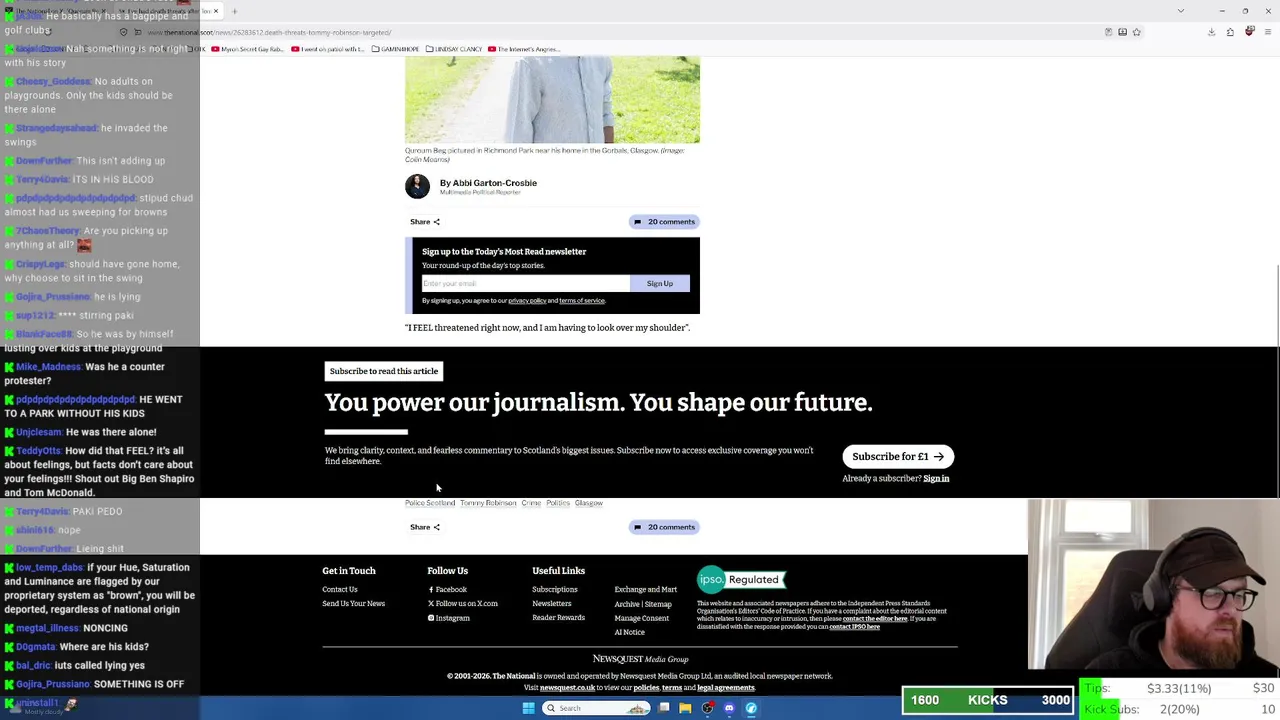Screen dimensions: 1280x720
Task: Click the IPSO Regulated badge
Action: click(741, 580)
